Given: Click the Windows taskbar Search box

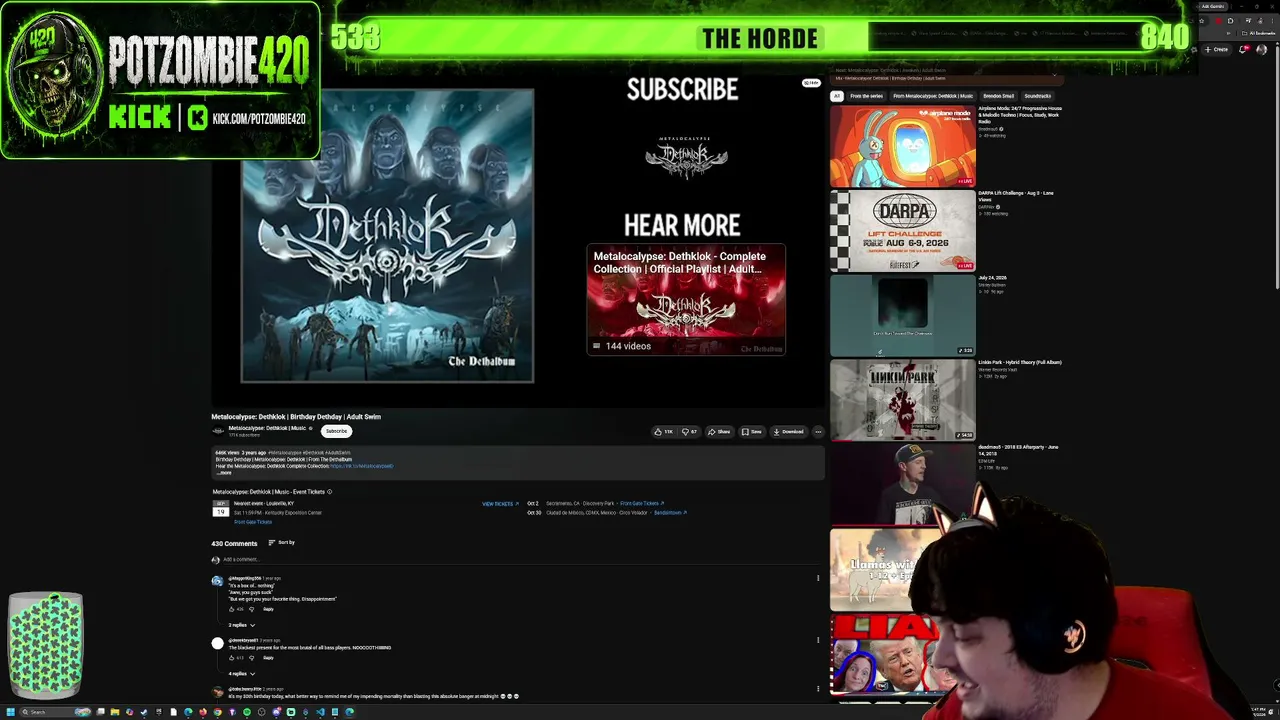Looking at the screenshot, I should 55,712.
